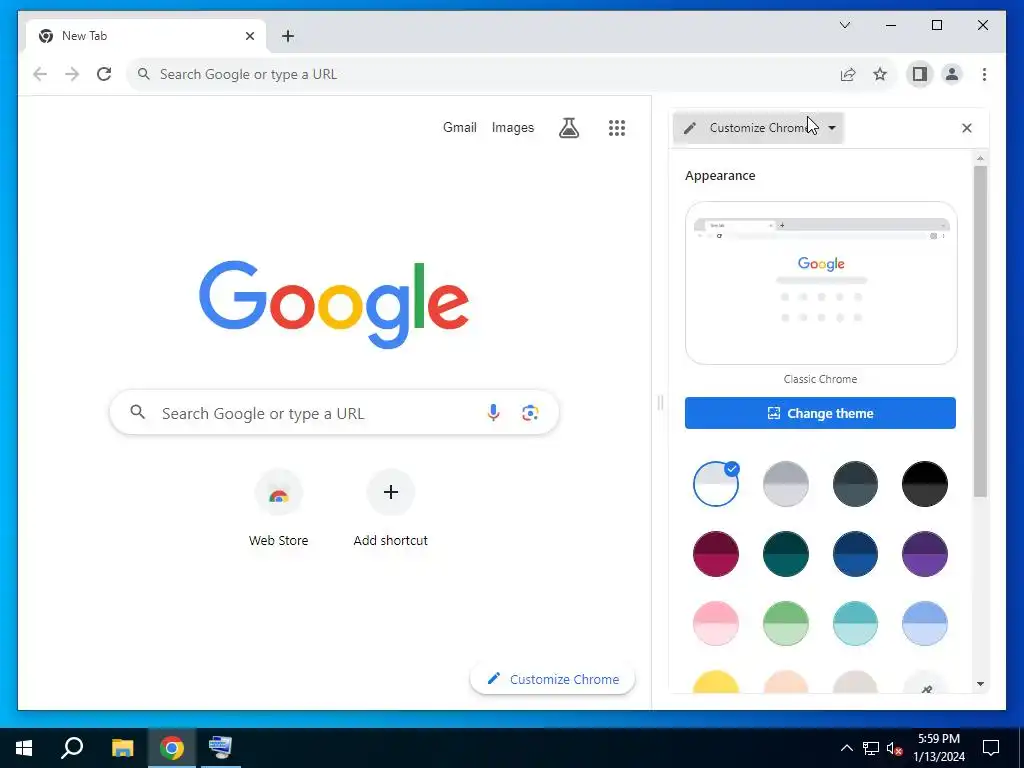Select the black color swatch

(925, 484)
